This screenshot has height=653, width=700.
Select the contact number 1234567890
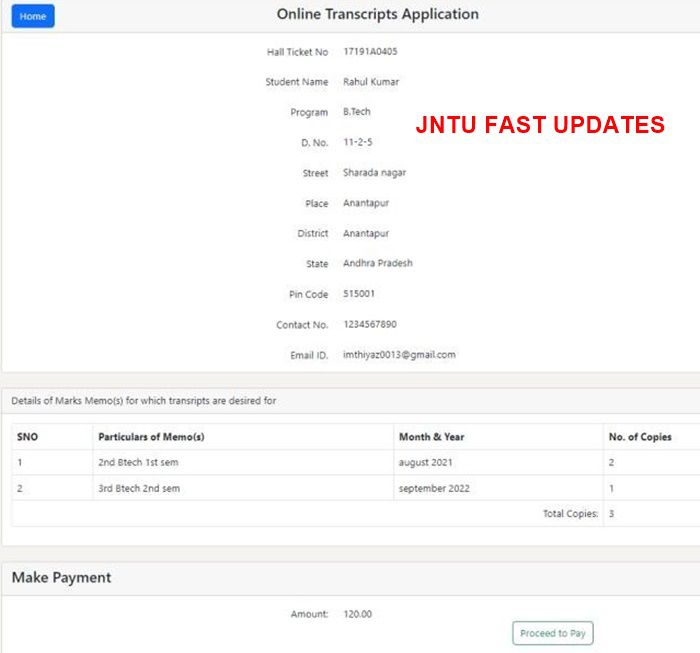point(369,324)
